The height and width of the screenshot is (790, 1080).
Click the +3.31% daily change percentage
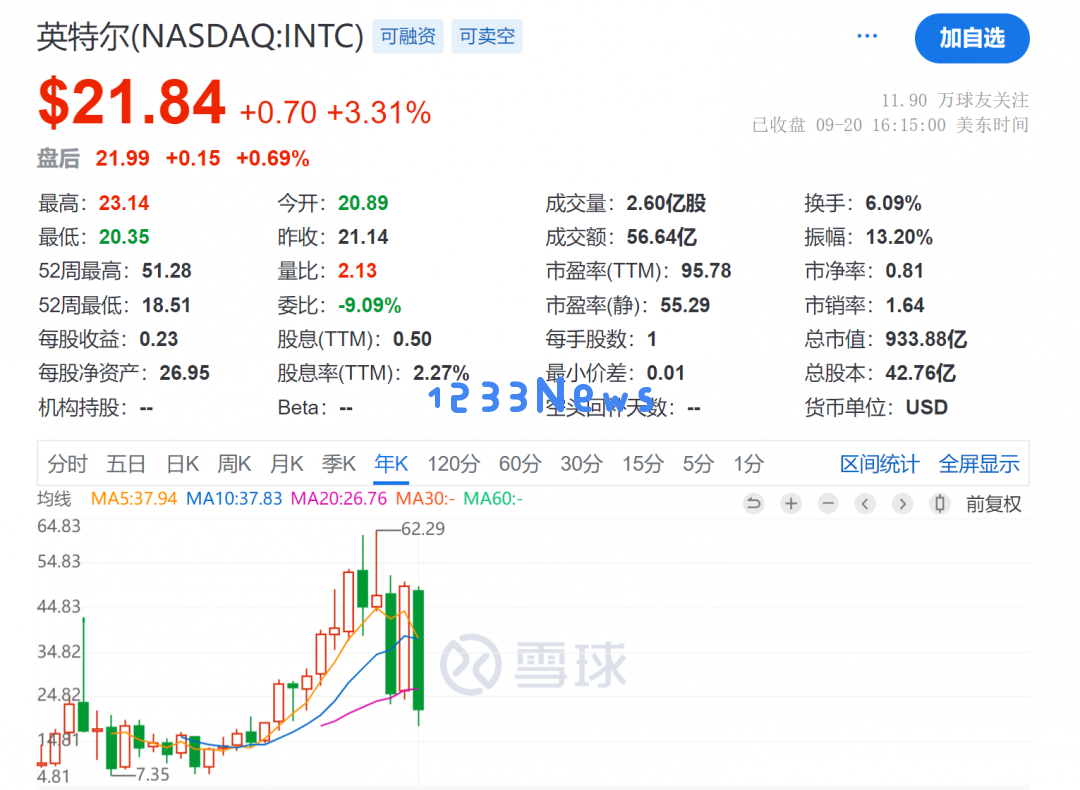(379, 112)
